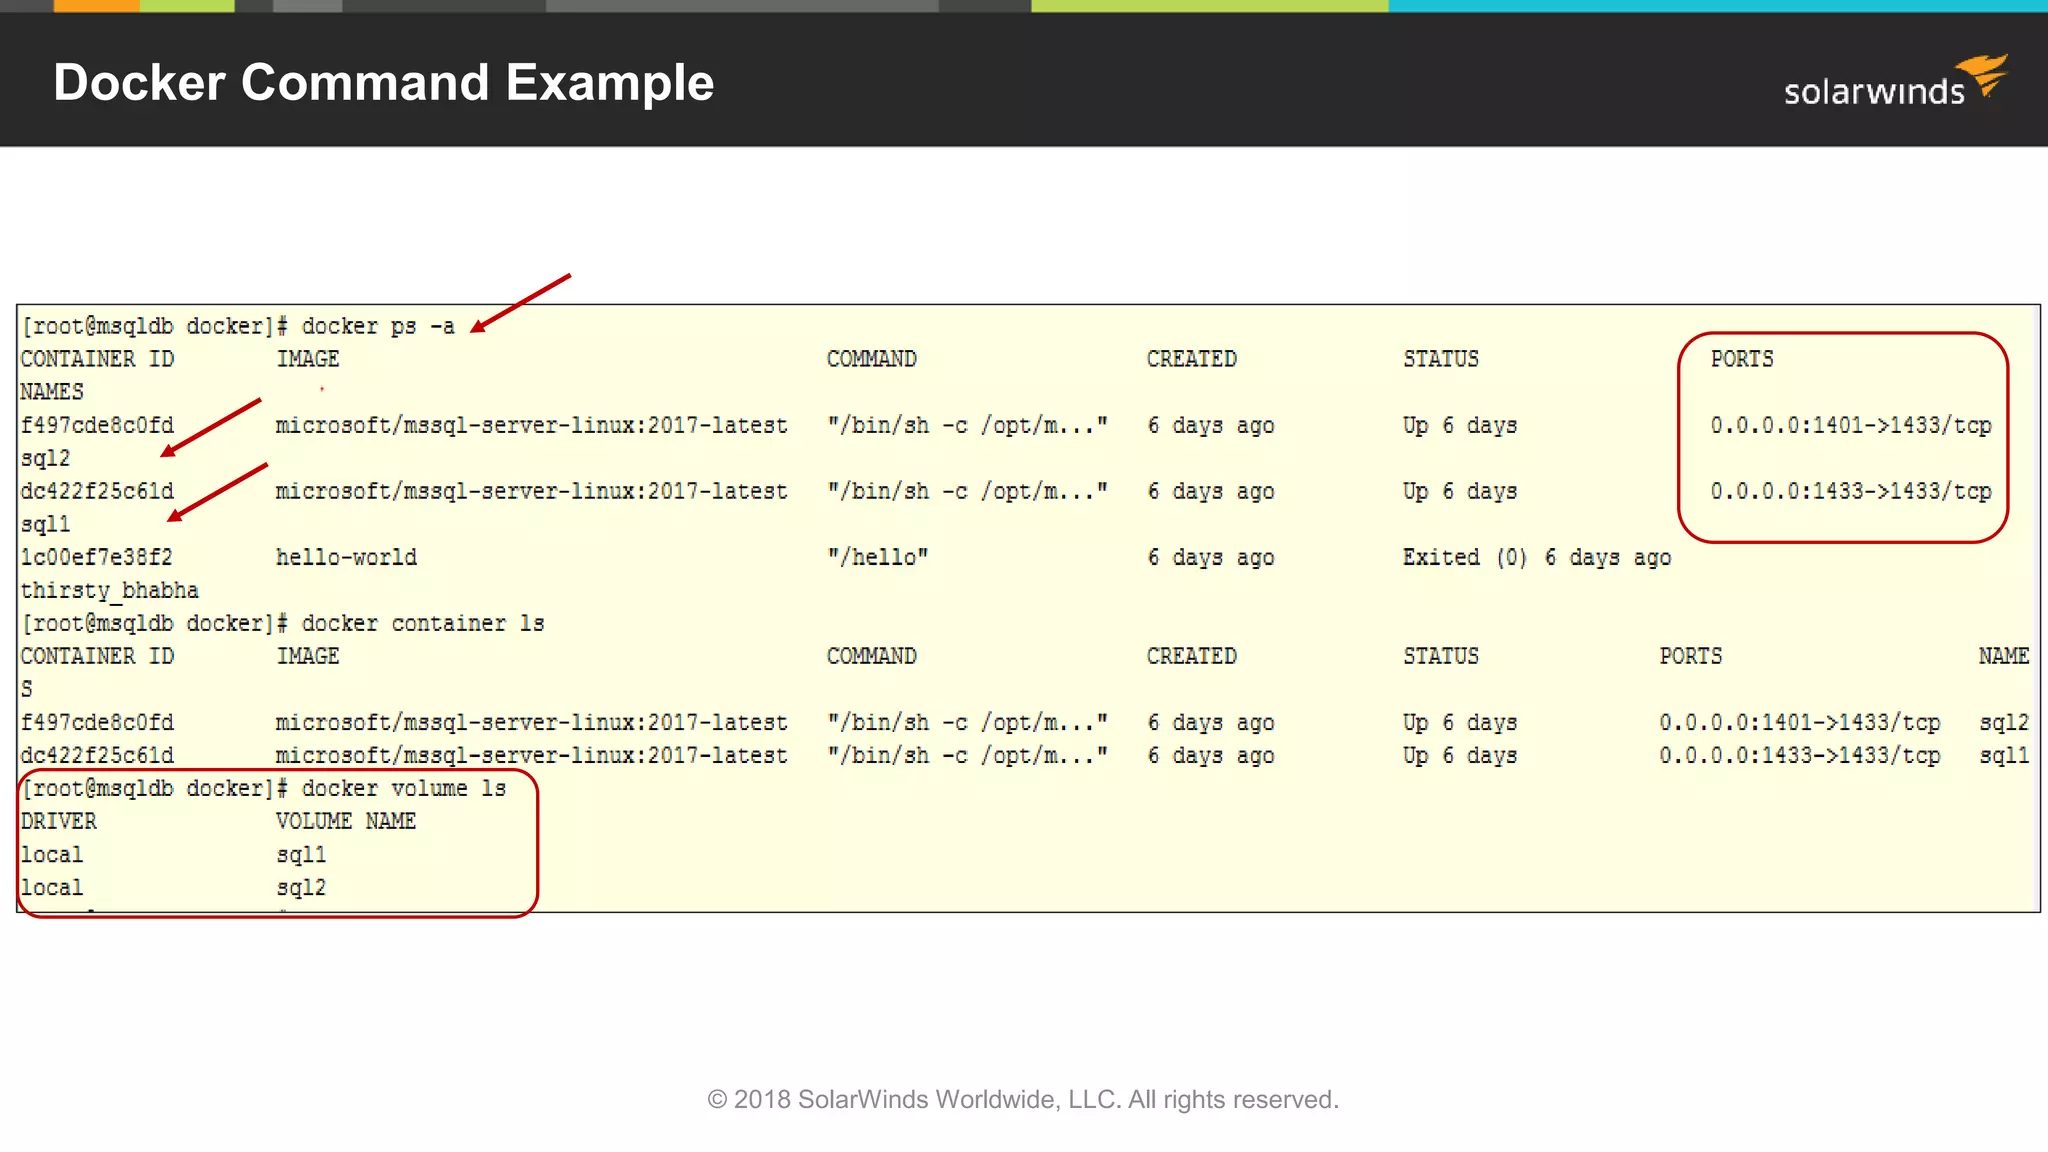Click the 'docker container ls' command
Image resolution: width=2048 pixels, height=1152 pixels.
pyautogui.click(x=423, y=624)
